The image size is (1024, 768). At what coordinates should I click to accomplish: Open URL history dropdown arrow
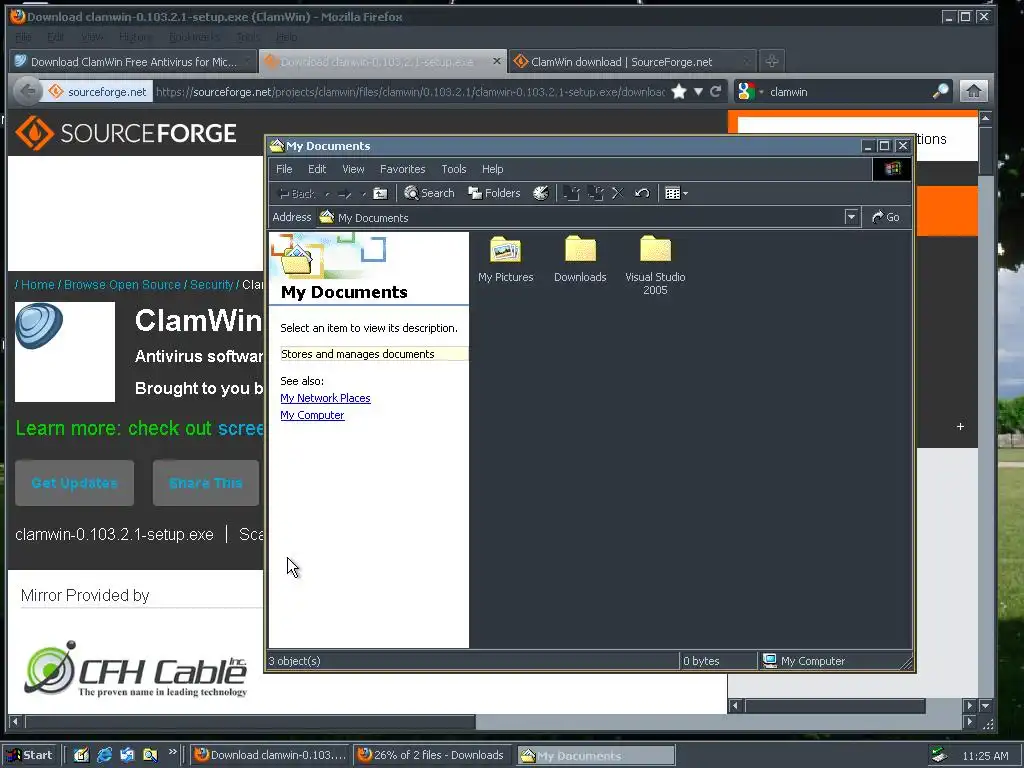pos(698,91)
